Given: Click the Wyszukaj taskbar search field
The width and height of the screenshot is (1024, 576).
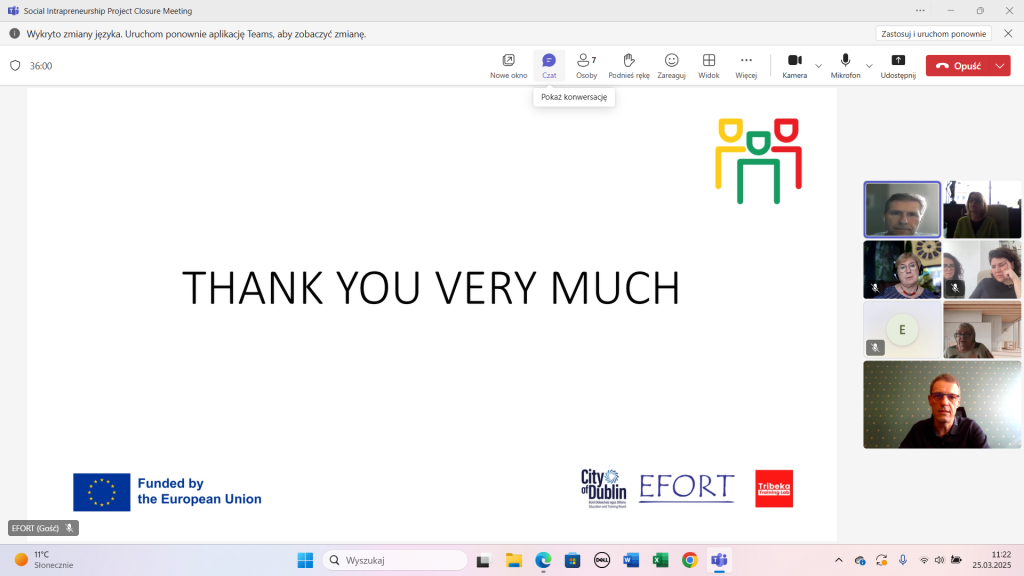Looking at the screenshot, I should pyautogui.click(x=395, y=560).
